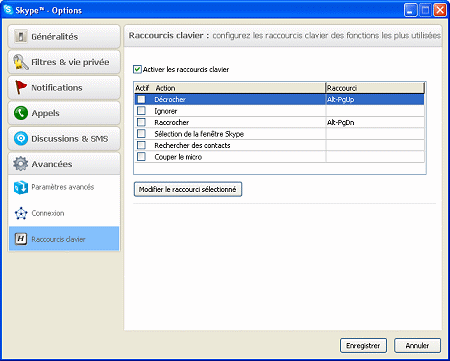
Task: Enable Rechercher des contacts checkbox
Action: 141,145
